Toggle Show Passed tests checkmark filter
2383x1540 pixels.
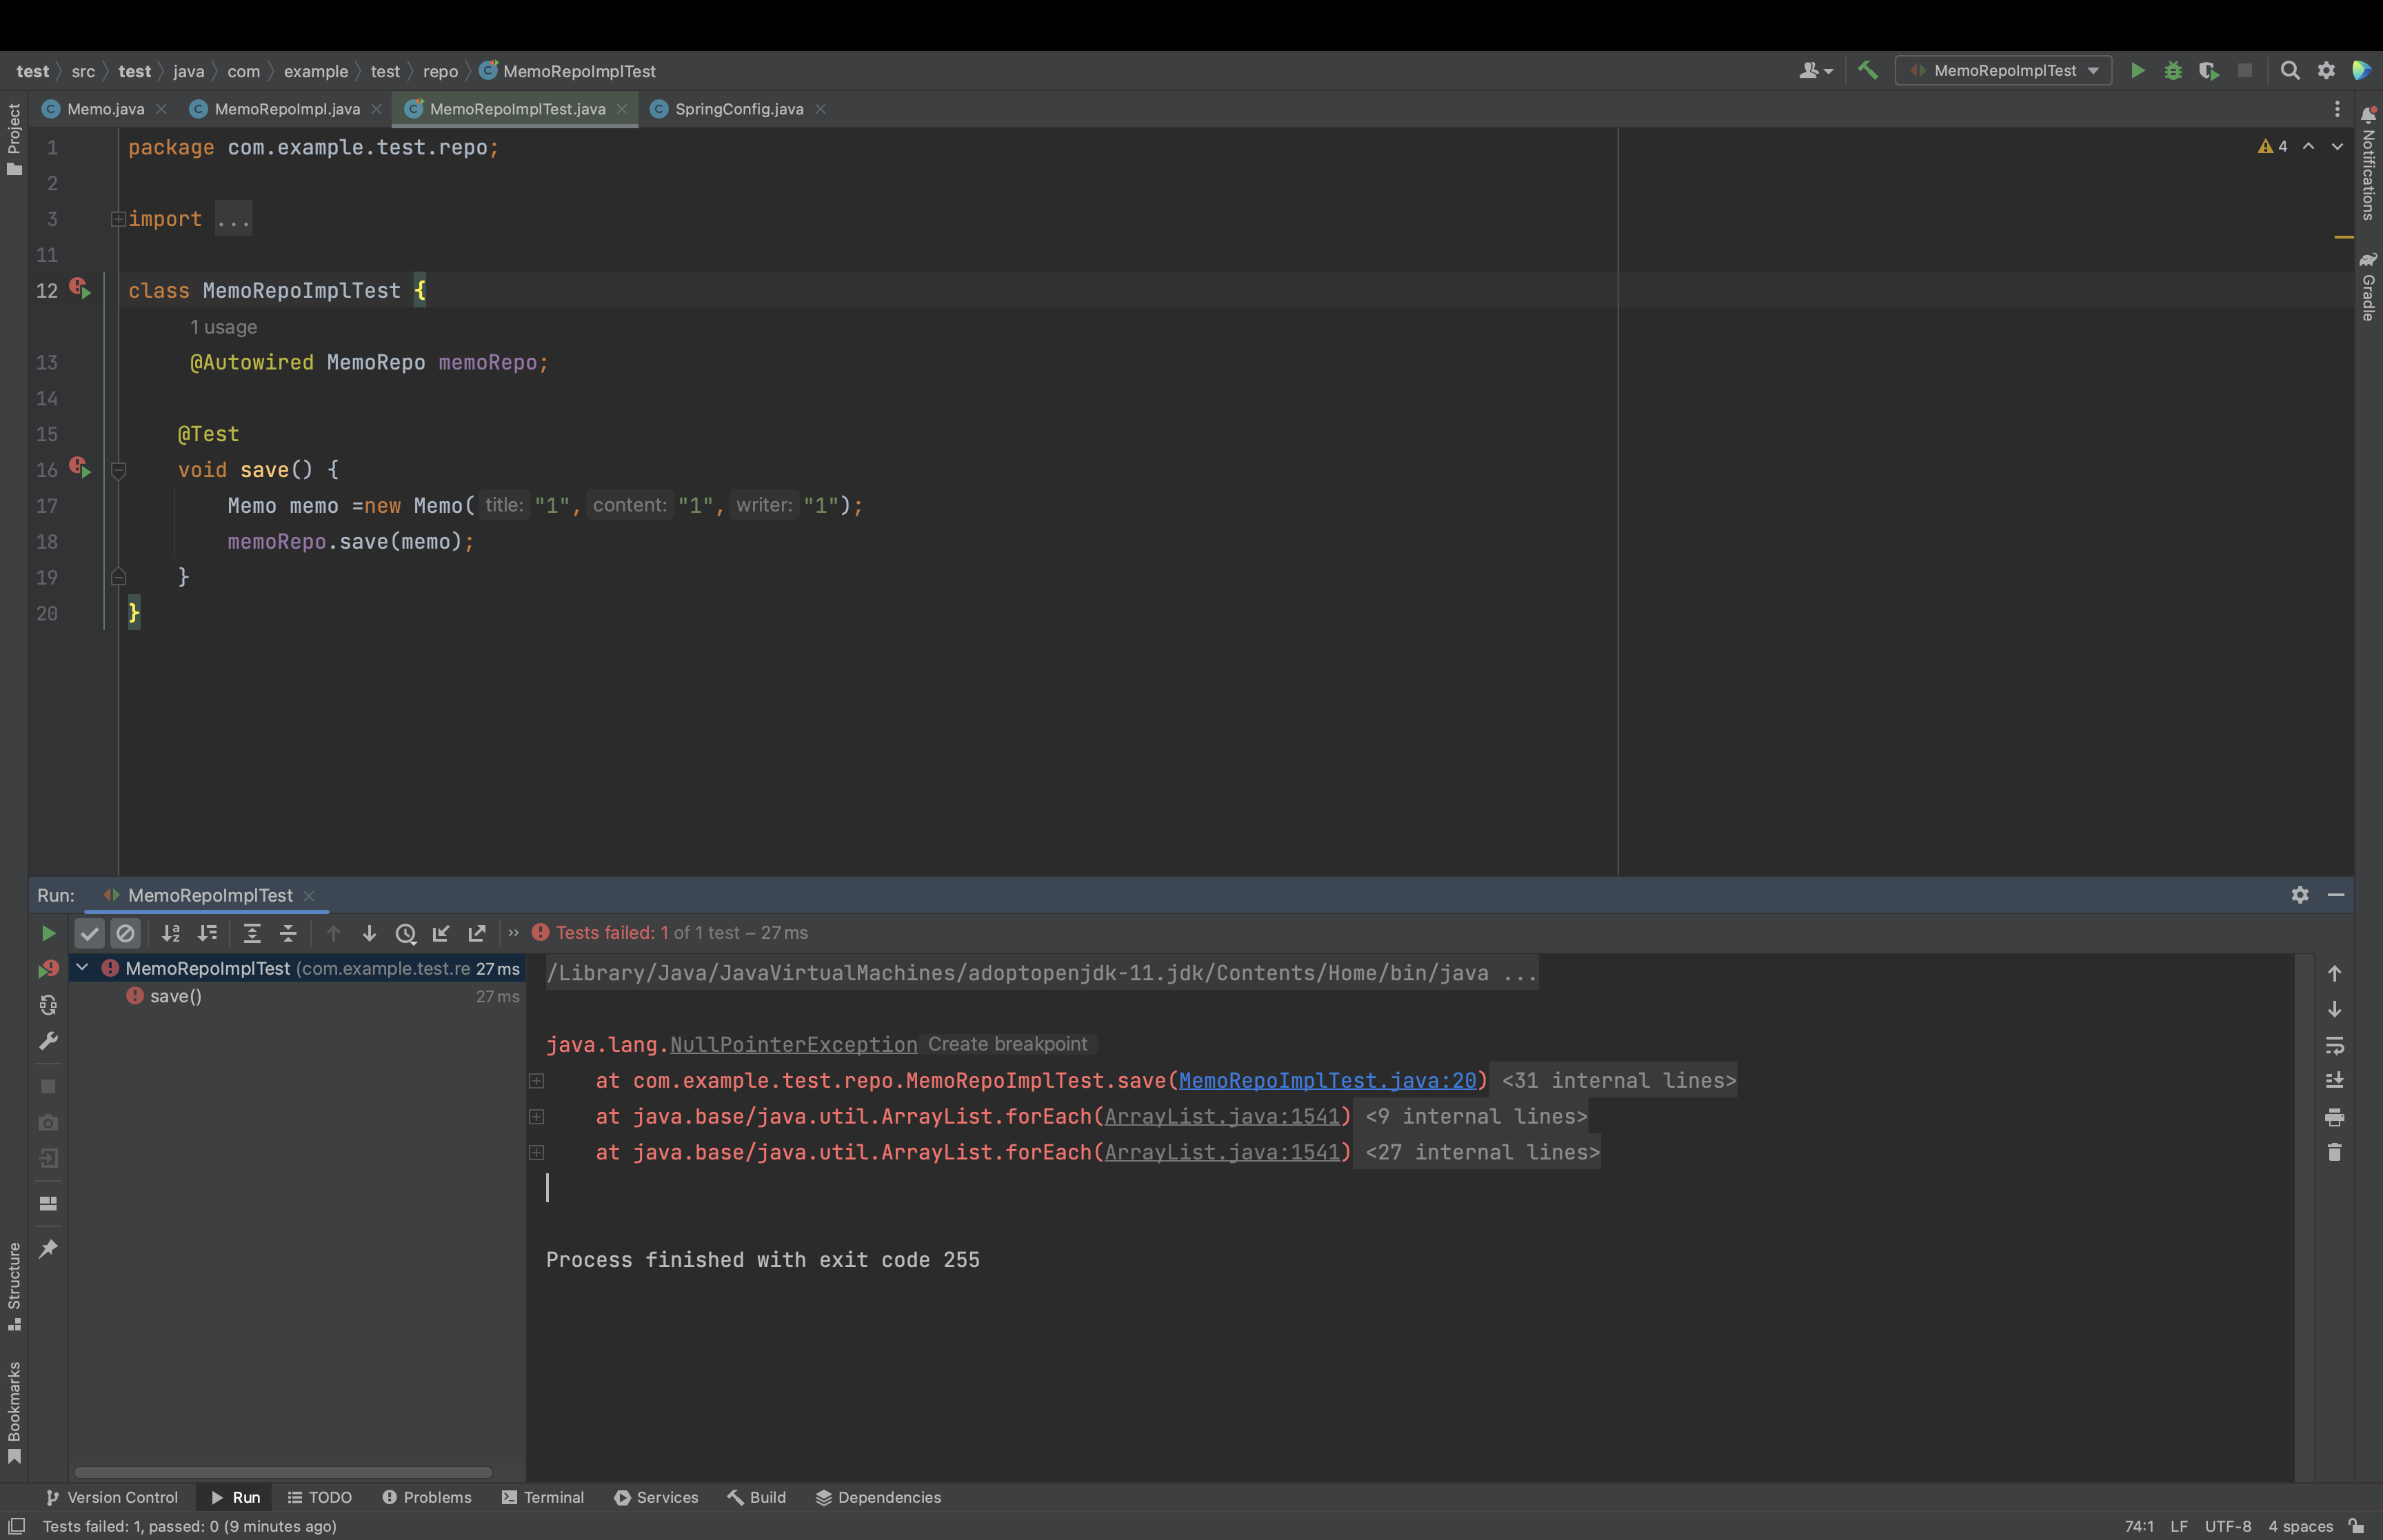point(90,933)
